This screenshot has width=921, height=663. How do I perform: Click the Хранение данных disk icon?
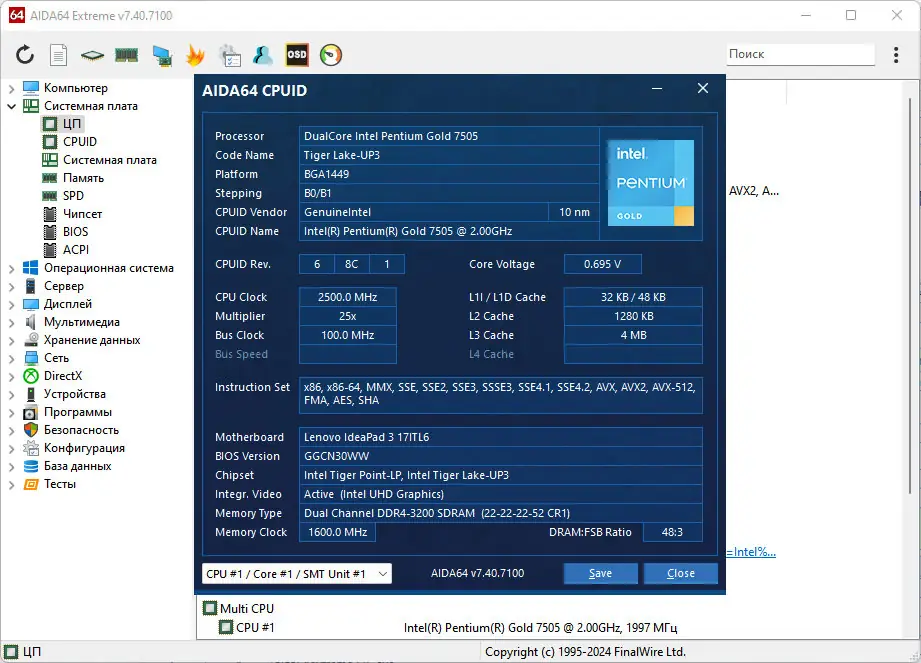pyautogui.click(x=31, y=340)
